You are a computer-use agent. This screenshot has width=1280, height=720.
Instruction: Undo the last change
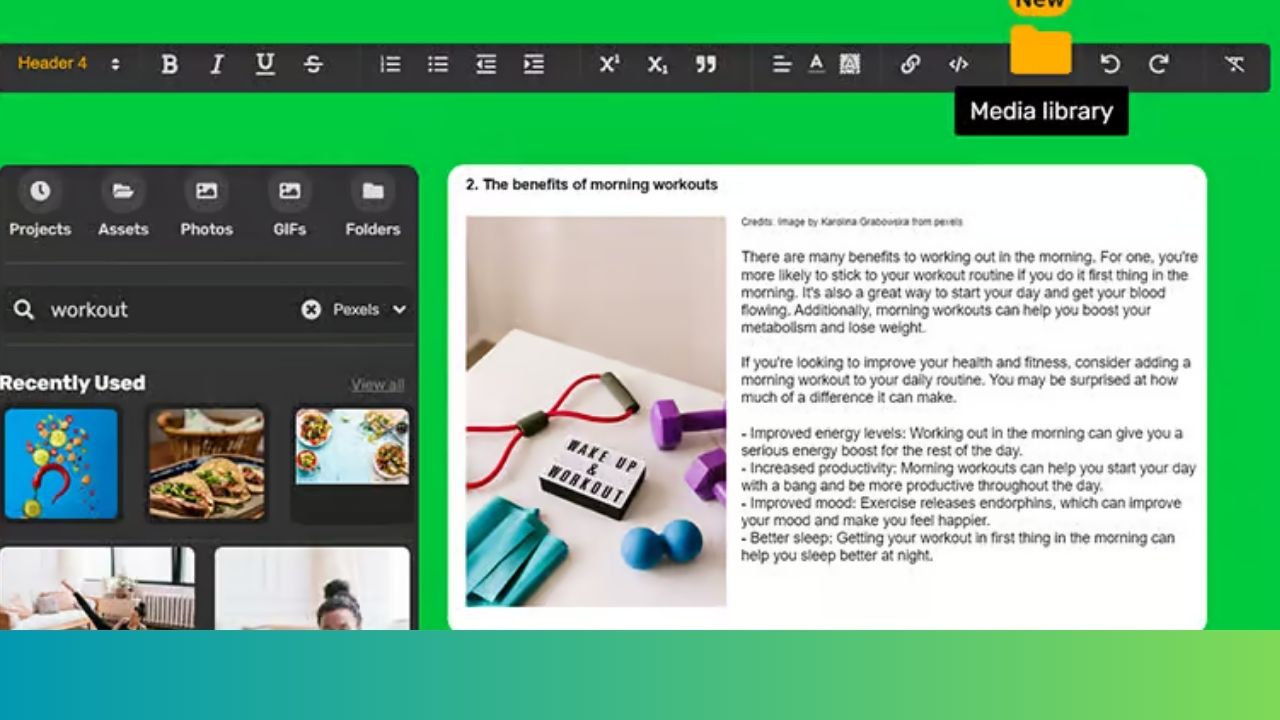1110,65
